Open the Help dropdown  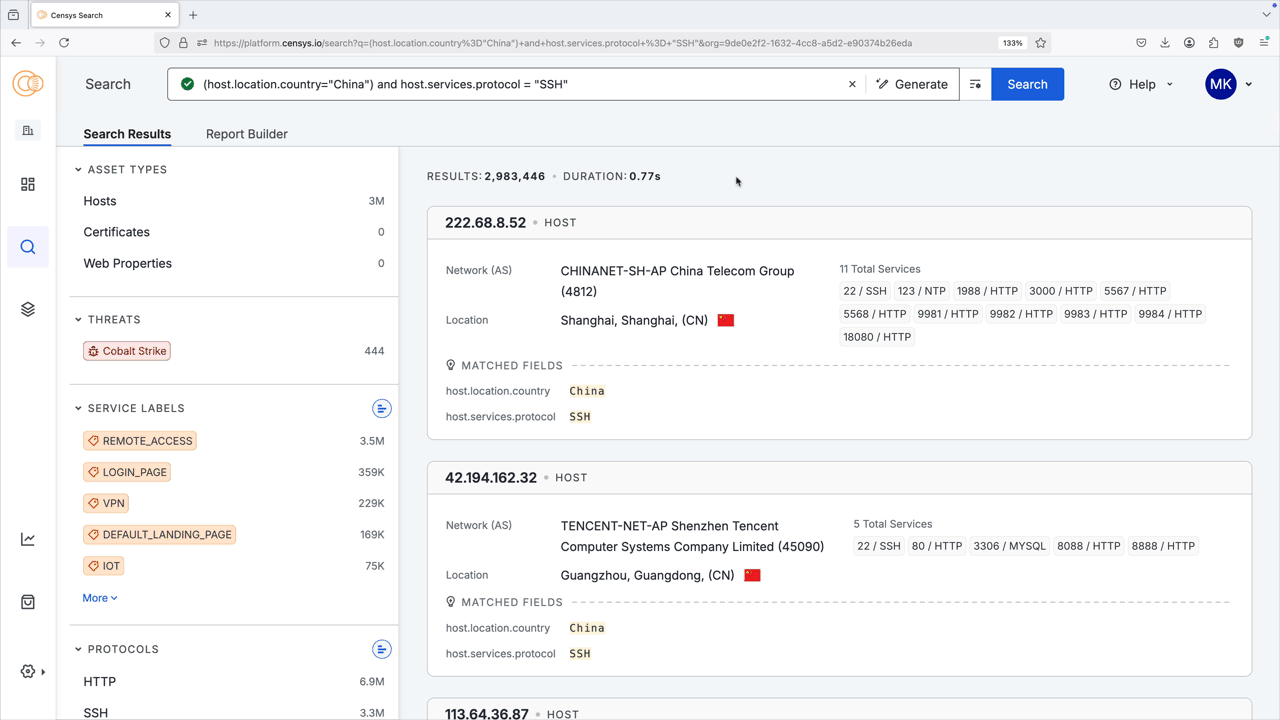click(x=1141, y=84)
